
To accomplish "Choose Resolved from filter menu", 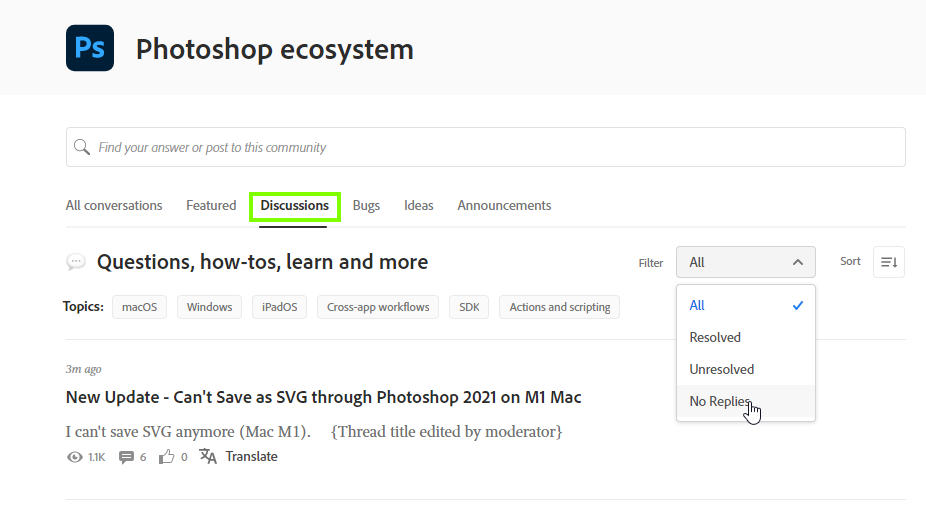I will (715, 337).
